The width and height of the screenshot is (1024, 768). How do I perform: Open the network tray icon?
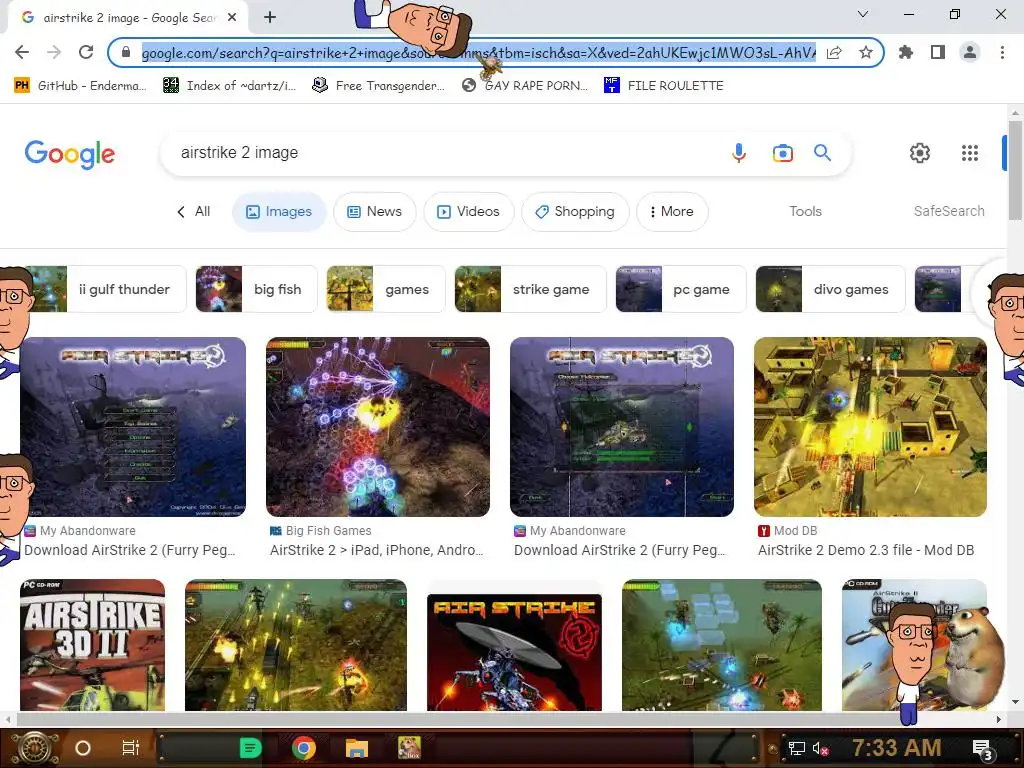(x=797, y=748)
